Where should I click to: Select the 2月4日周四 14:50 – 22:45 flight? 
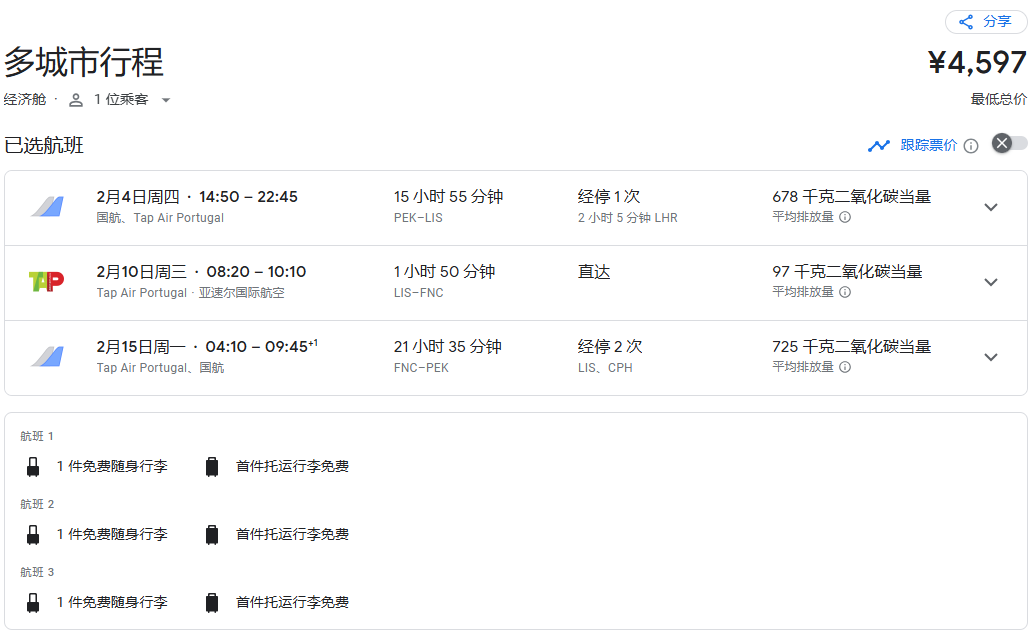click(x=515, y=207)
